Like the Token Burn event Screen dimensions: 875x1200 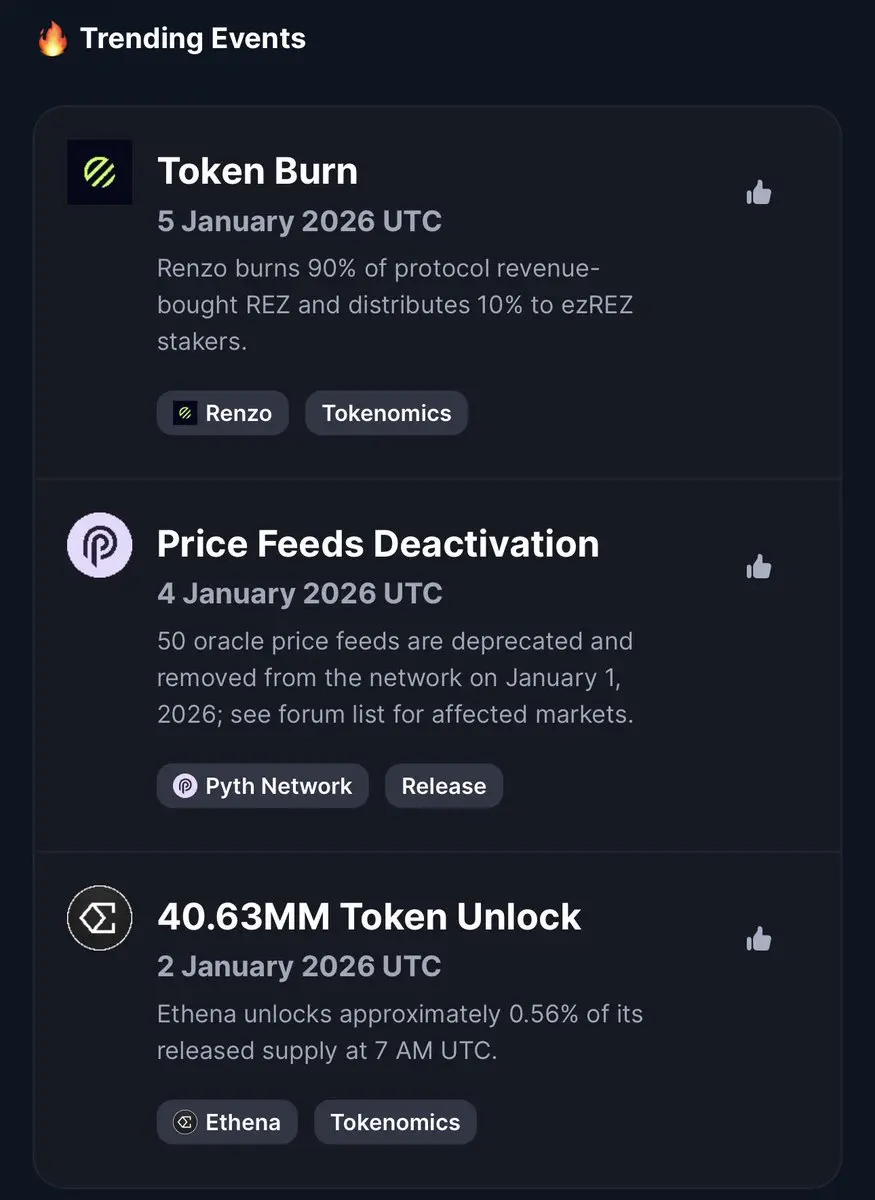click(x=759, y=193)
